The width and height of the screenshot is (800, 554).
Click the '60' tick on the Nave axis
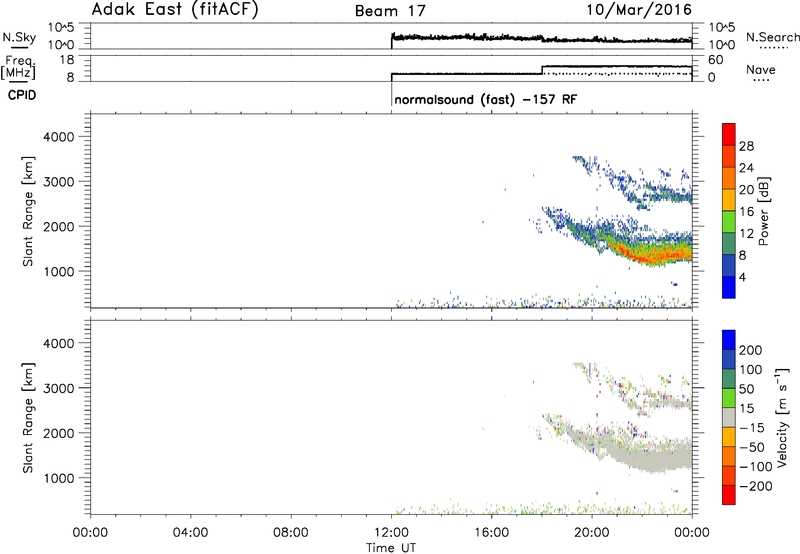[716, 60]
